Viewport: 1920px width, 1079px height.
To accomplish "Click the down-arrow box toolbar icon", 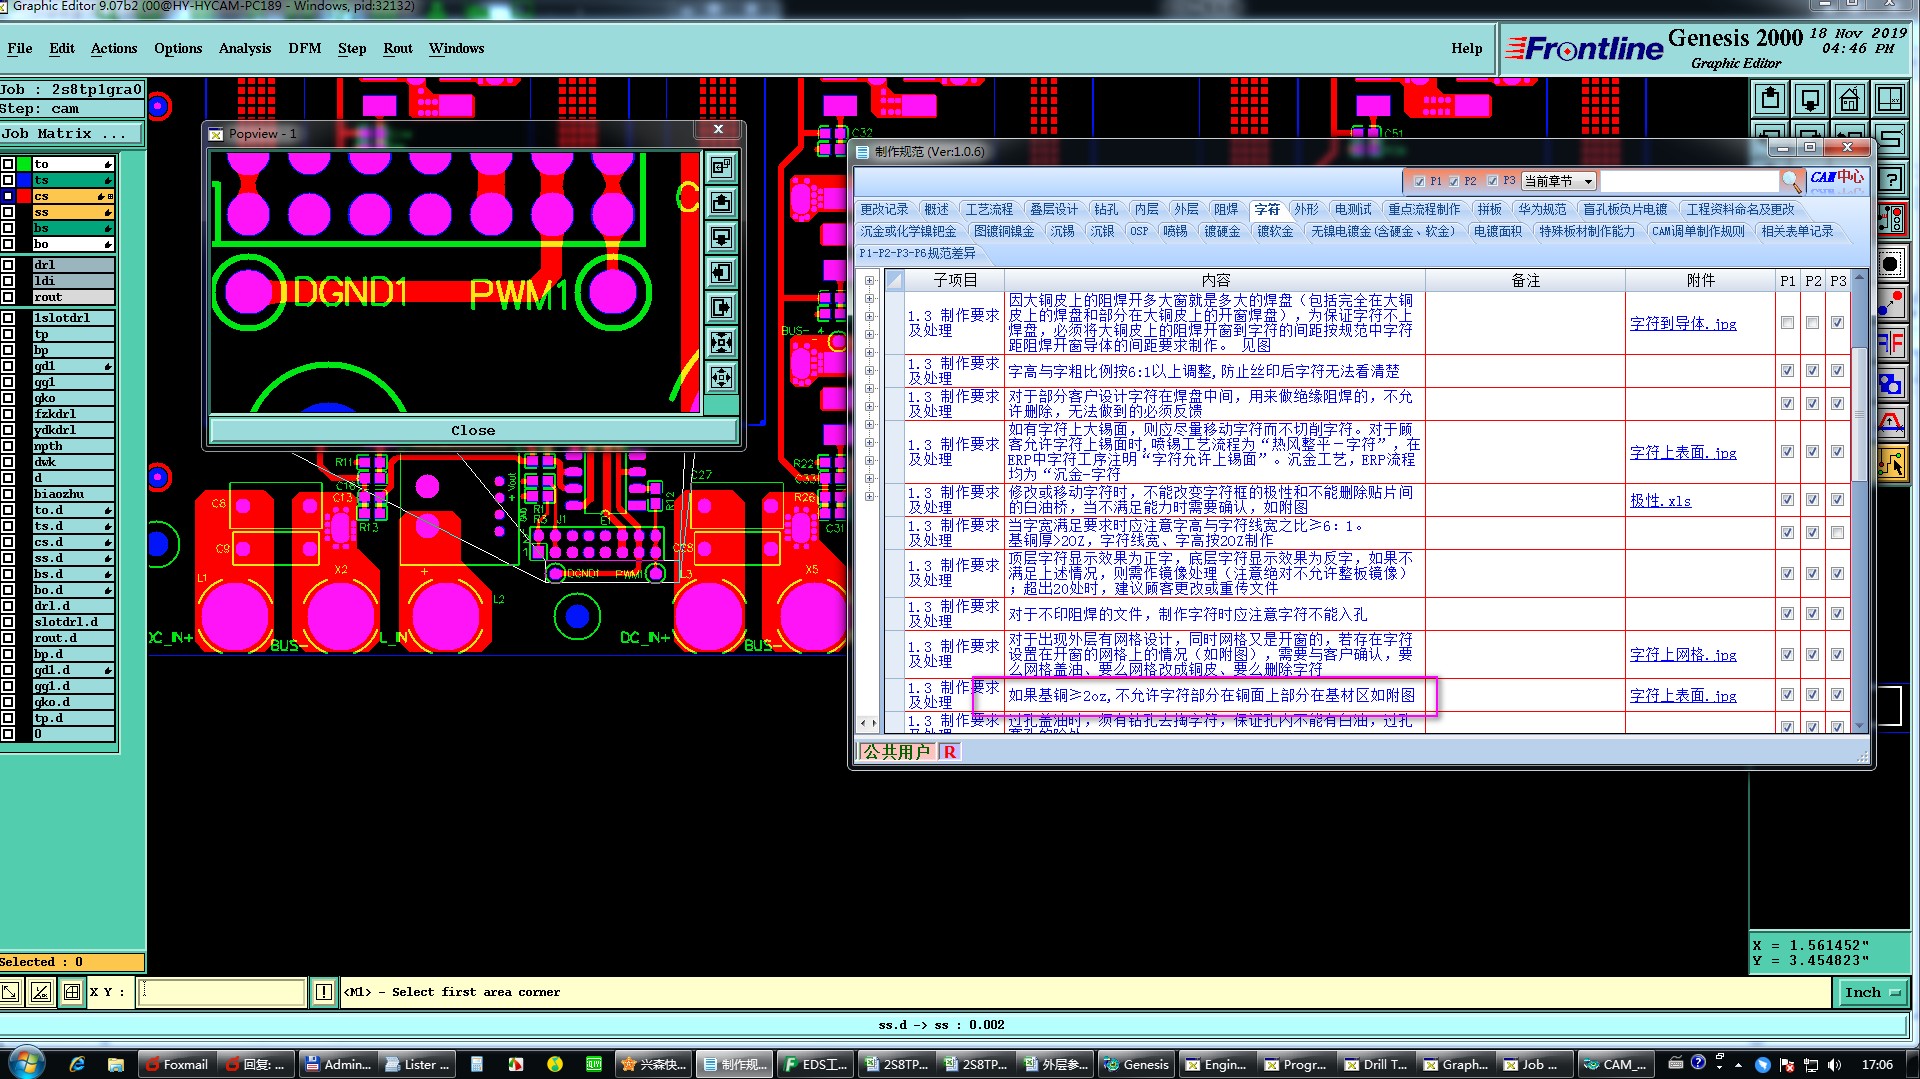I will pos(1810,99).
